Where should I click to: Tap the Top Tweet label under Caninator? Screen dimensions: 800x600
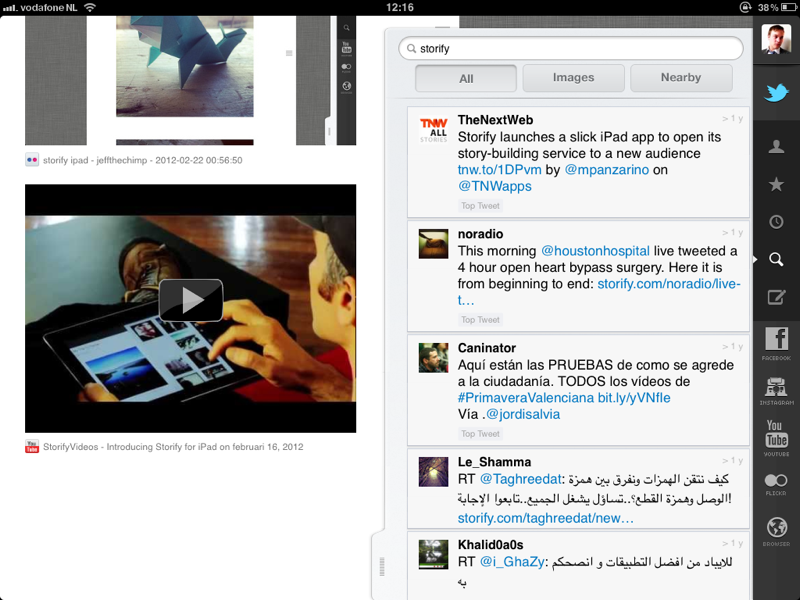coord(480,434)
